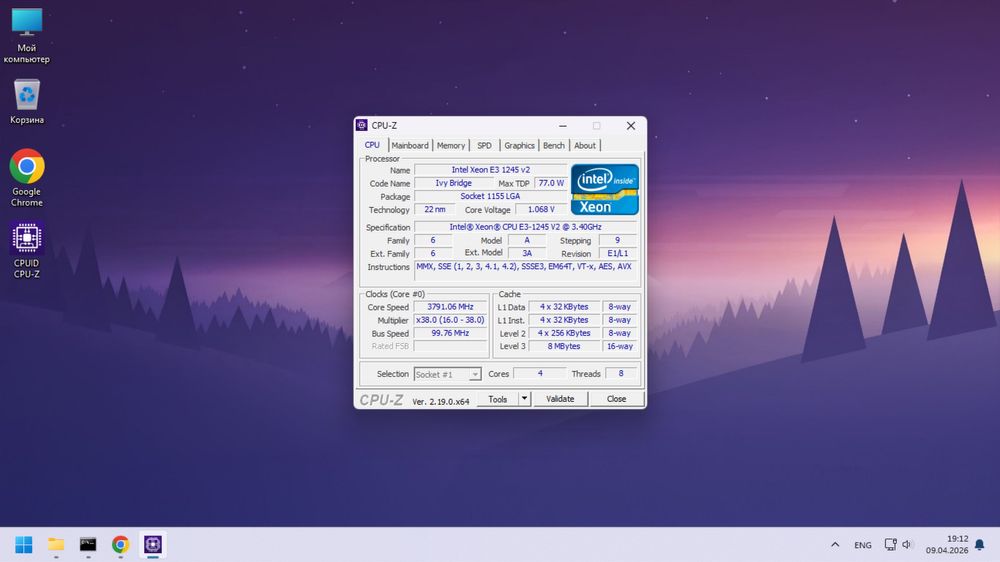The image size is (1000, 562).
Task: Open the notifications bell icon
Action: click(980, 544)
